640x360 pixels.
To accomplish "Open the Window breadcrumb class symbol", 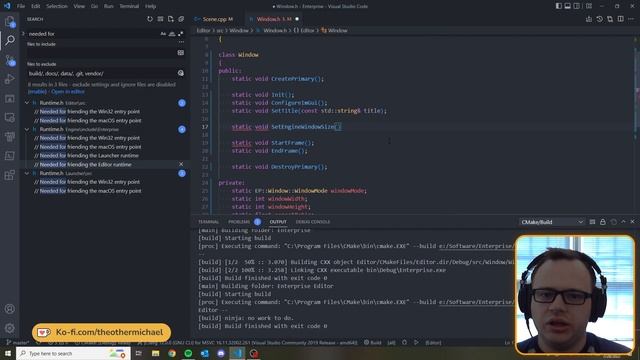I will (334, 31).
